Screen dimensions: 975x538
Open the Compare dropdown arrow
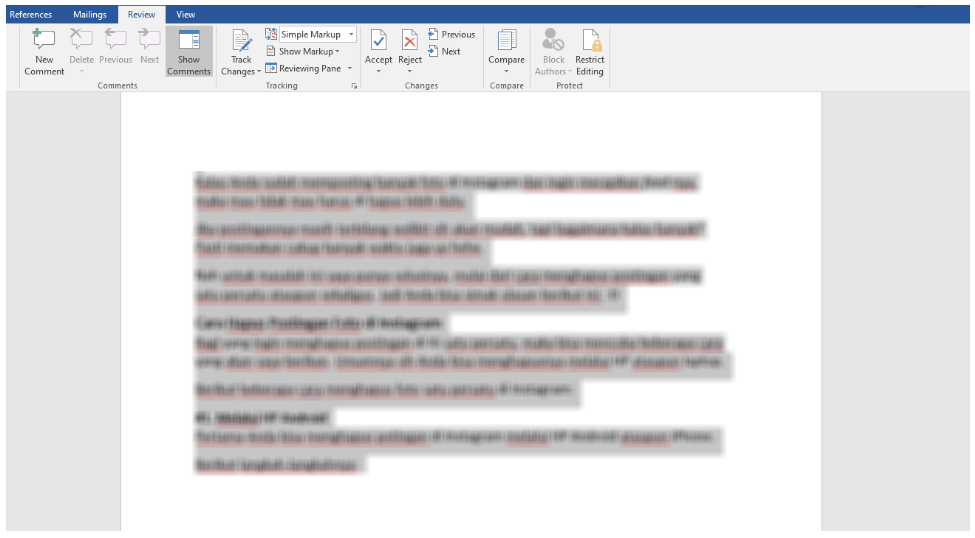[x=507, y=72]
